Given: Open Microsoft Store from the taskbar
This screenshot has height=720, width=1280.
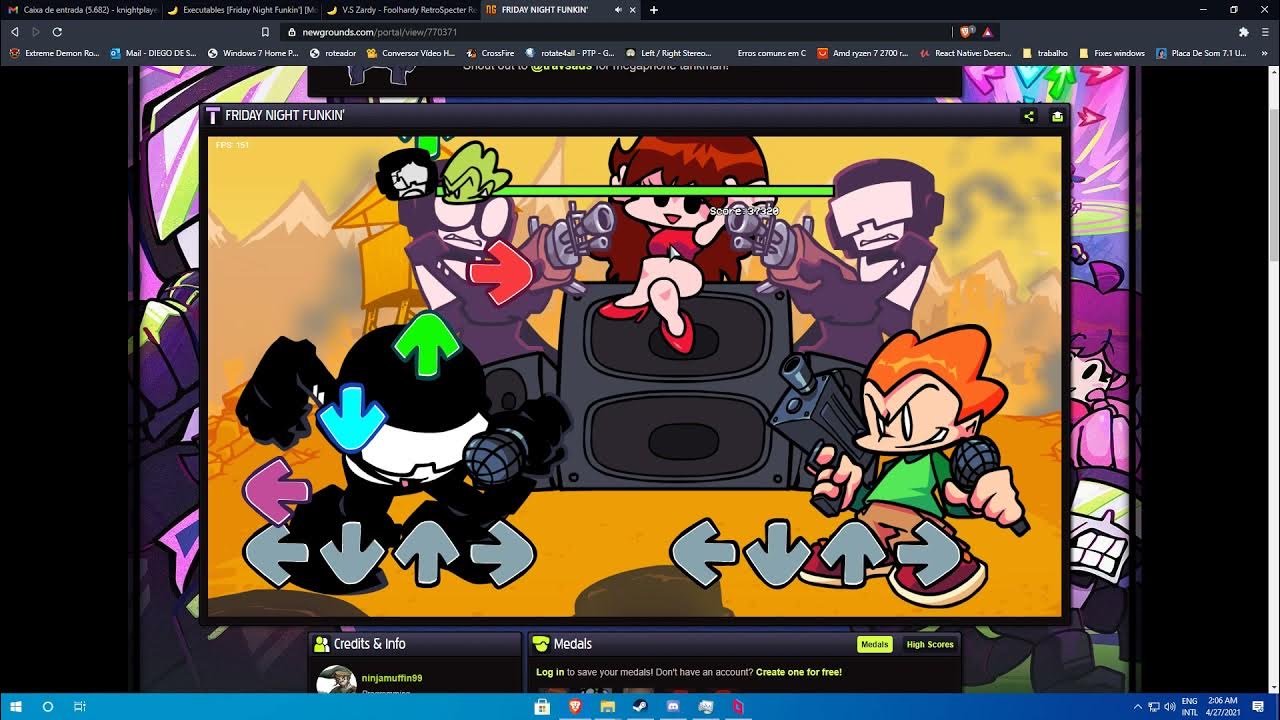Looking at the screenshot, I should pyautogui.click(x=542, y=706).
